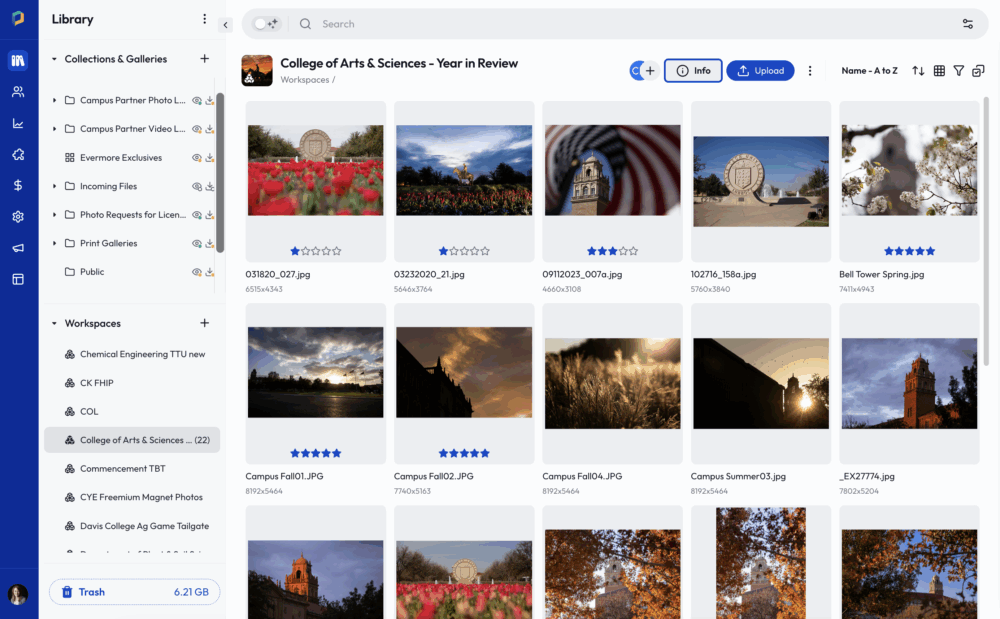Switch to grid view layout icon

click(x=939, y=71)
